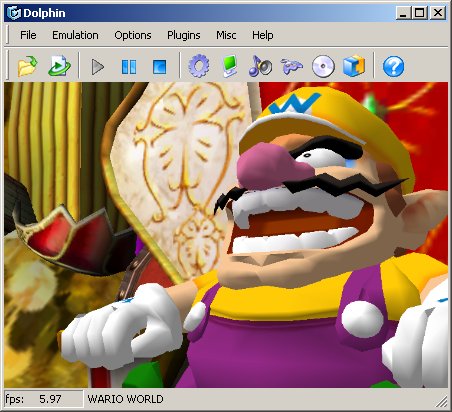Open the Emulation menu

pos(75,35)
